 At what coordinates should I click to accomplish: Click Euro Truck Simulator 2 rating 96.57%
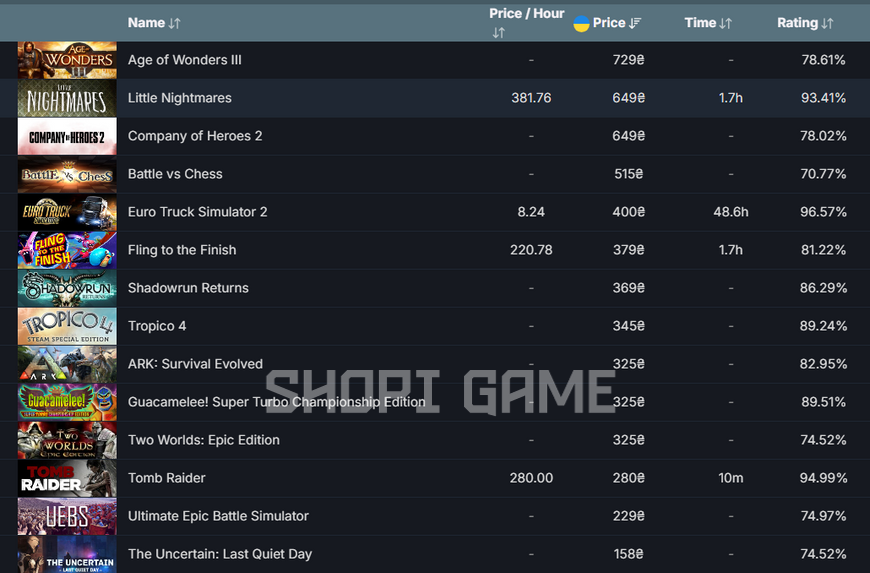click(x=823, y=212)
